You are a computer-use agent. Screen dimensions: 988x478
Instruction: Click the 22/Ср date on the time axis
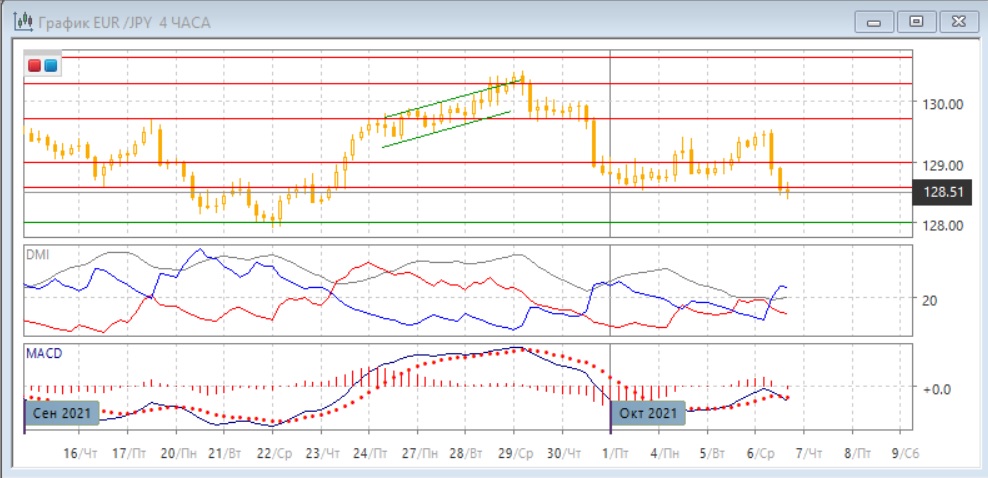tap(274, 453)
